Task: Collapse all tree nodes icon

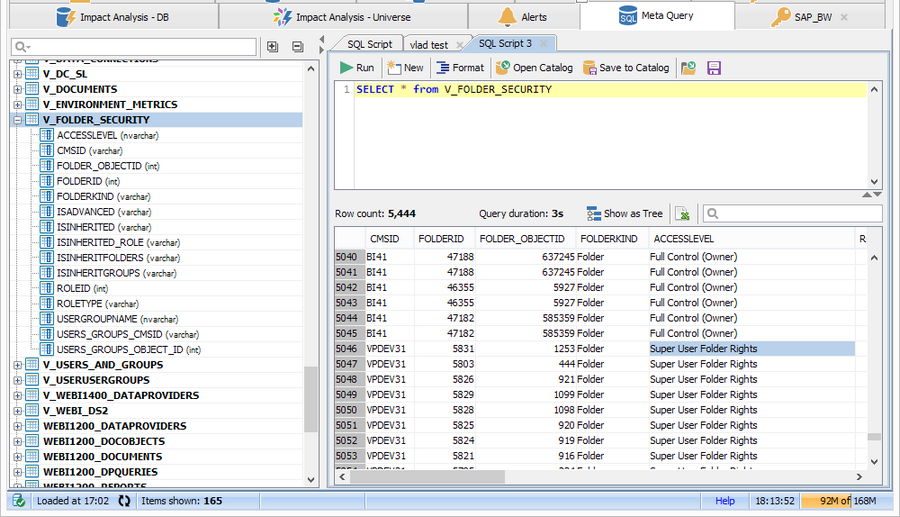Action: coord(297,47)
